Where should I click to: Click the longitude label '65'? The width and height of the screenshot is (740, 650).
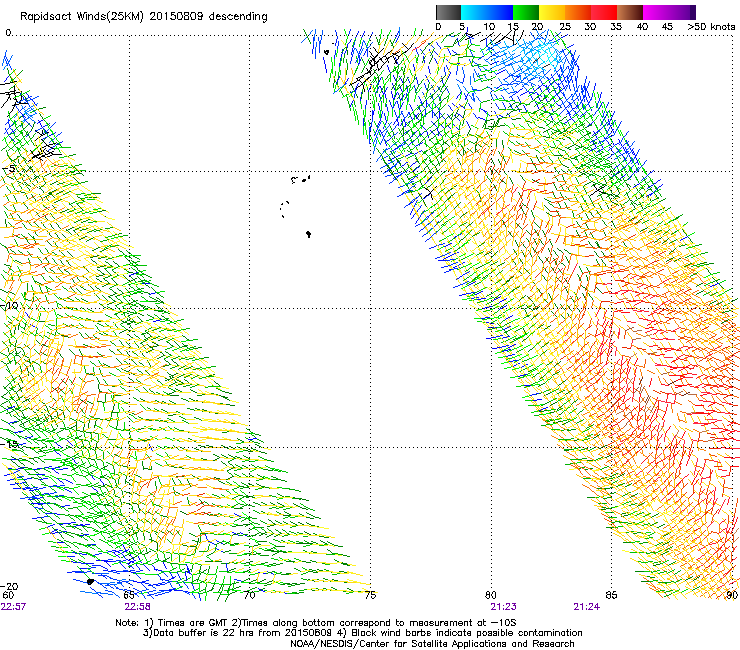(129, 595)
